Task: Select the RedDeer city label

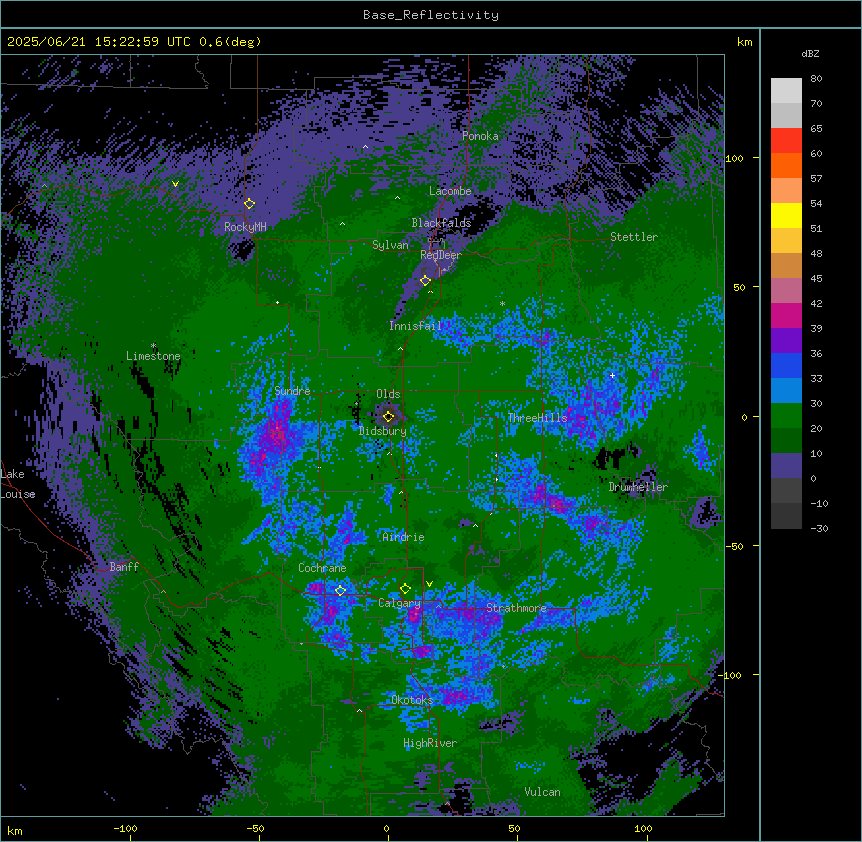Action: pos(440,255)
